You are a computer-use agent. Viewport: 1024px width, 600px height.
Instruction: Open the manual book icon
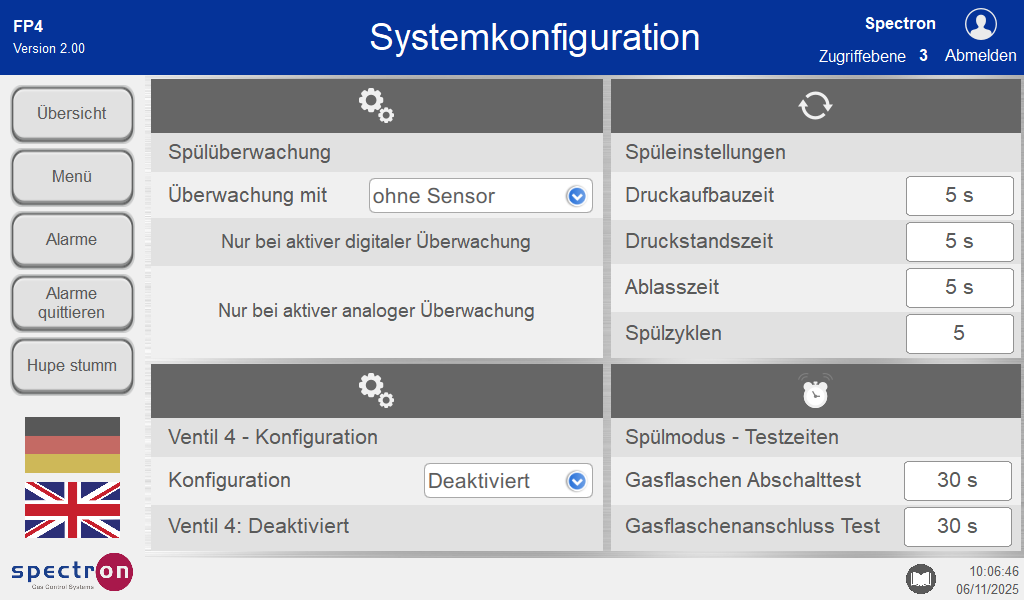[920, 578]
